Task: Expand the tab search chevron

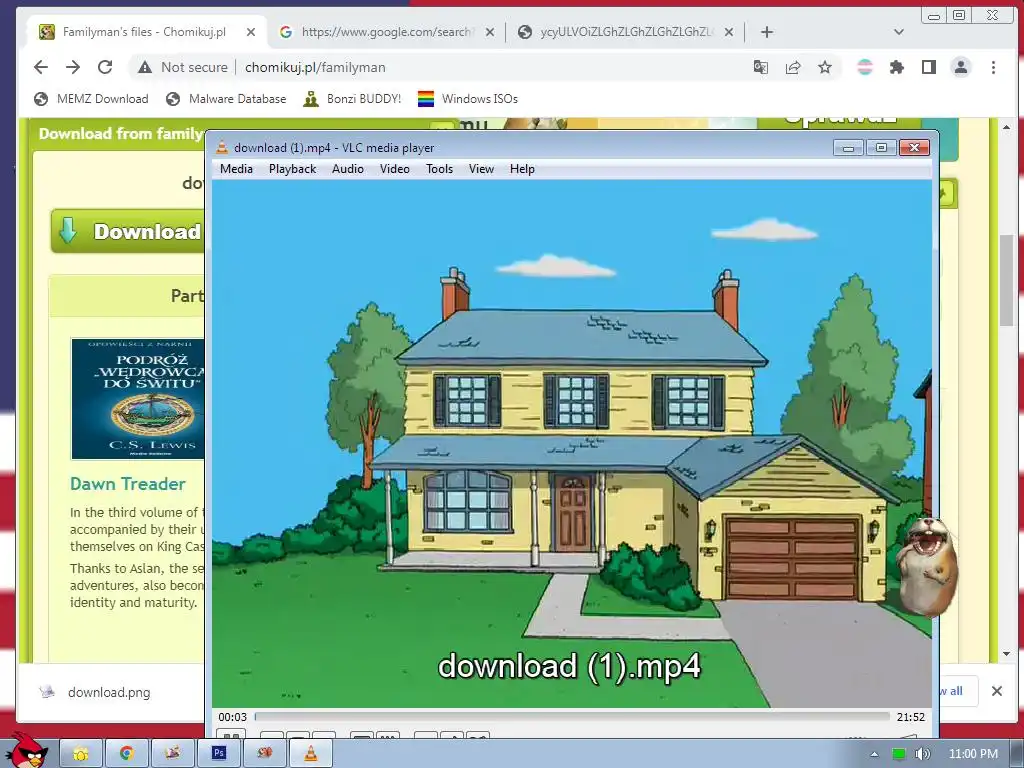Action: coord(899,32)
